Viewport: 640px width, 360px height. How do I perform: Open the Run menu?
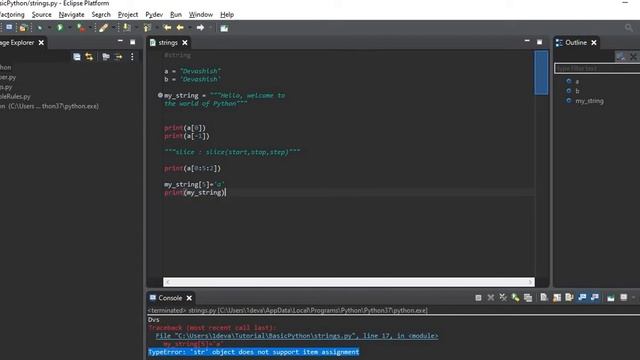click(x=176, y=15)
